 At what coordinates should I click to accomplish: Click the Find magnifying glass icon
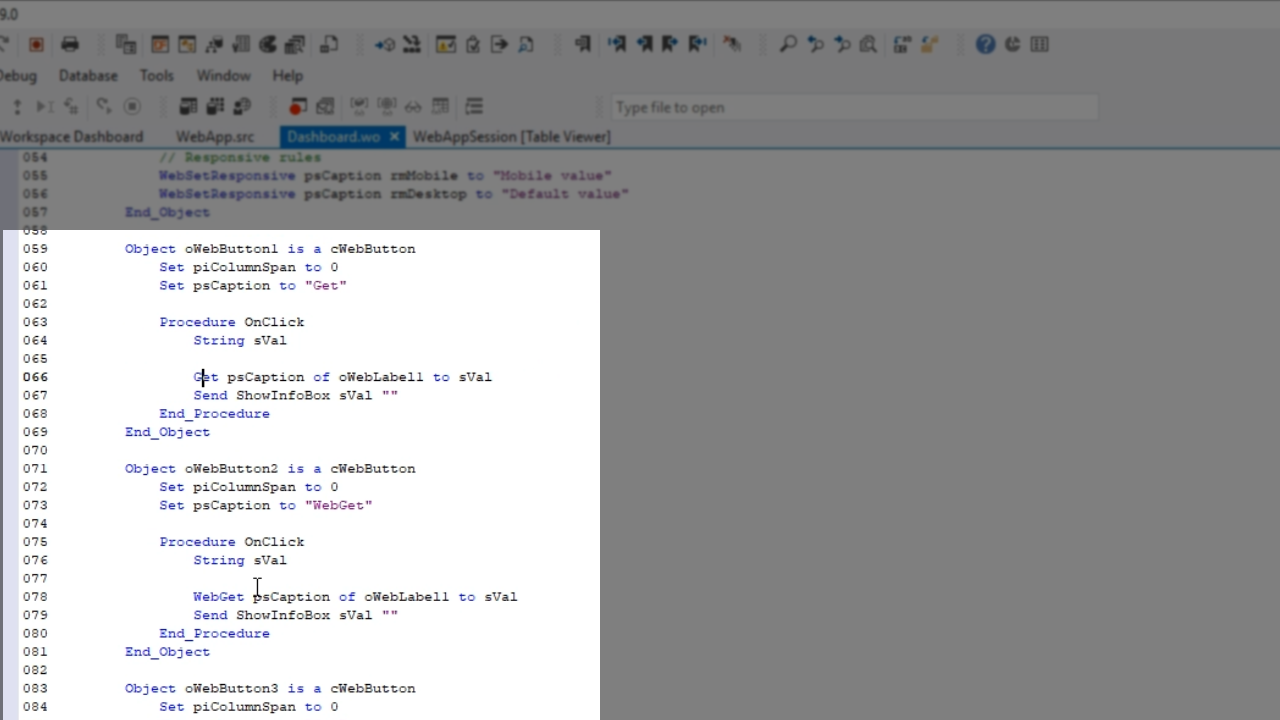[x=788, y=44]
